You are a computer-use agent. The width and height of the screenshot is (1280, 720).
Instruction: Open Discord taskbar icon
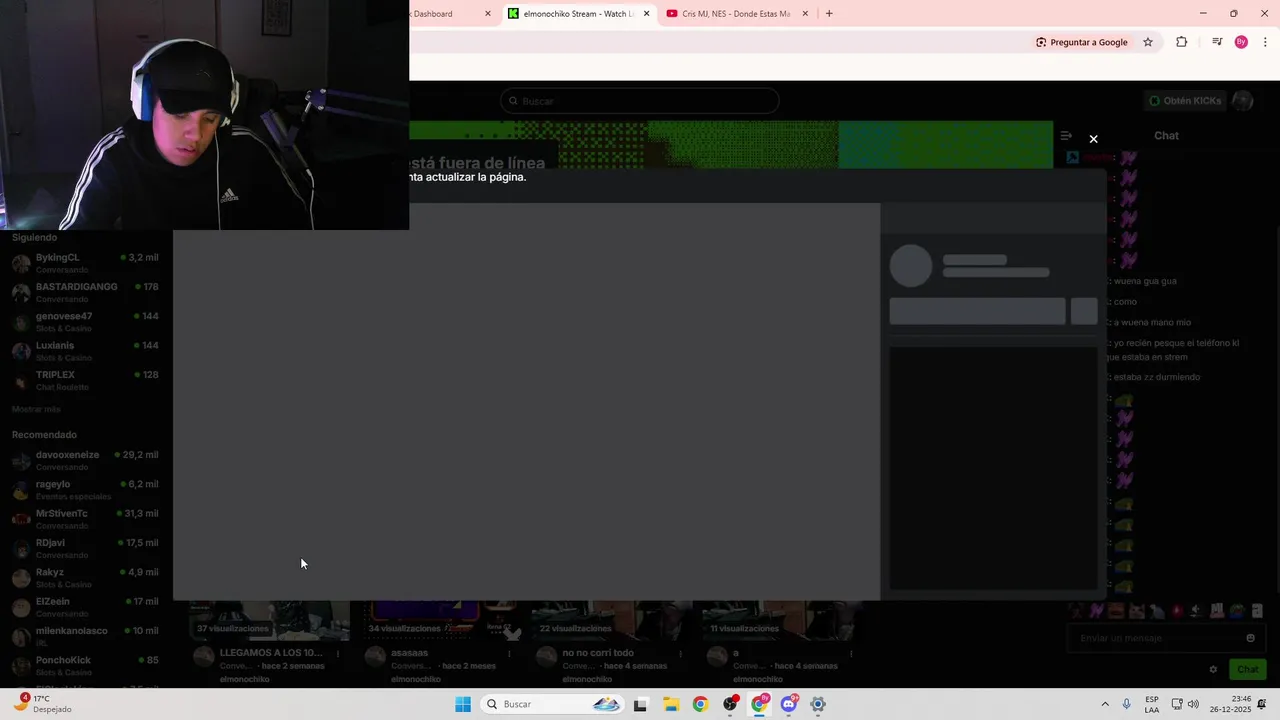click(x=789, y=704)
